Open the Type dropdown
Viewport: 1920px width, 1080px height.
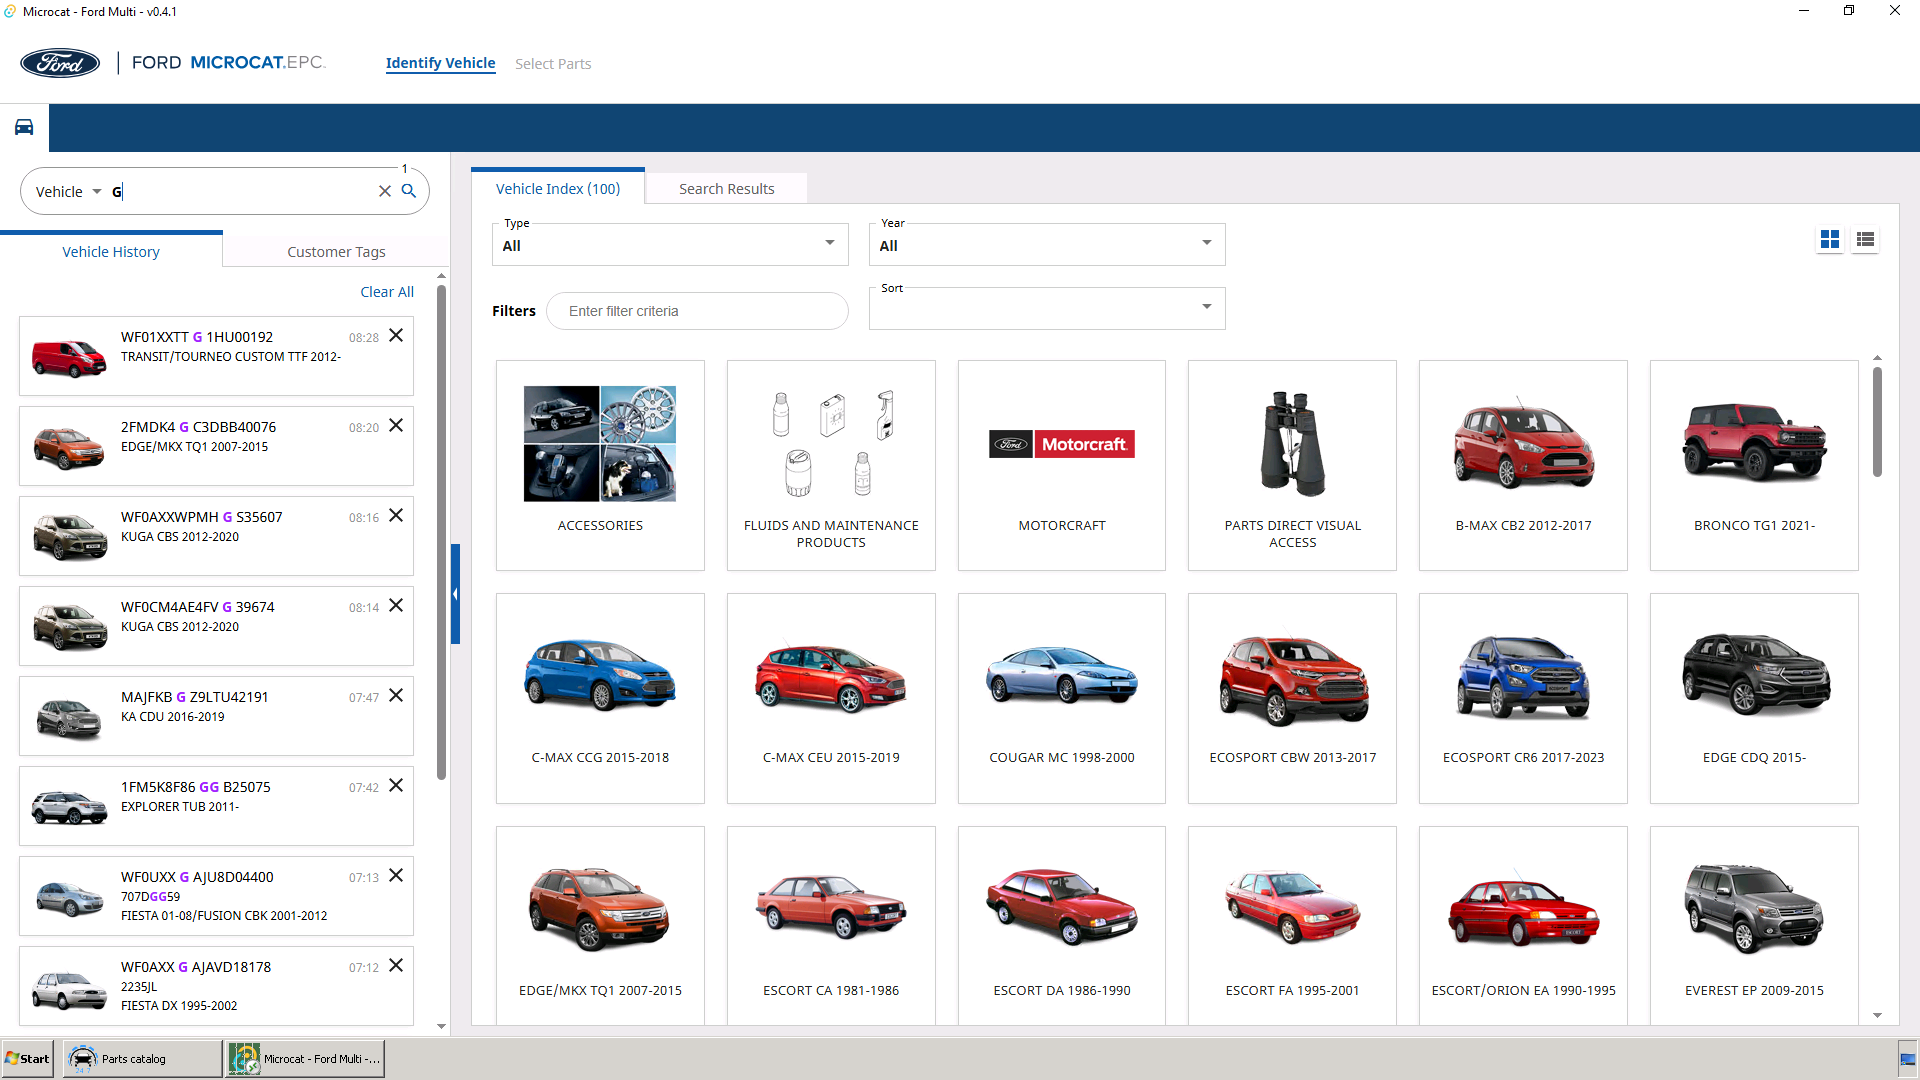pyautogui.click(x=670, y=244)
